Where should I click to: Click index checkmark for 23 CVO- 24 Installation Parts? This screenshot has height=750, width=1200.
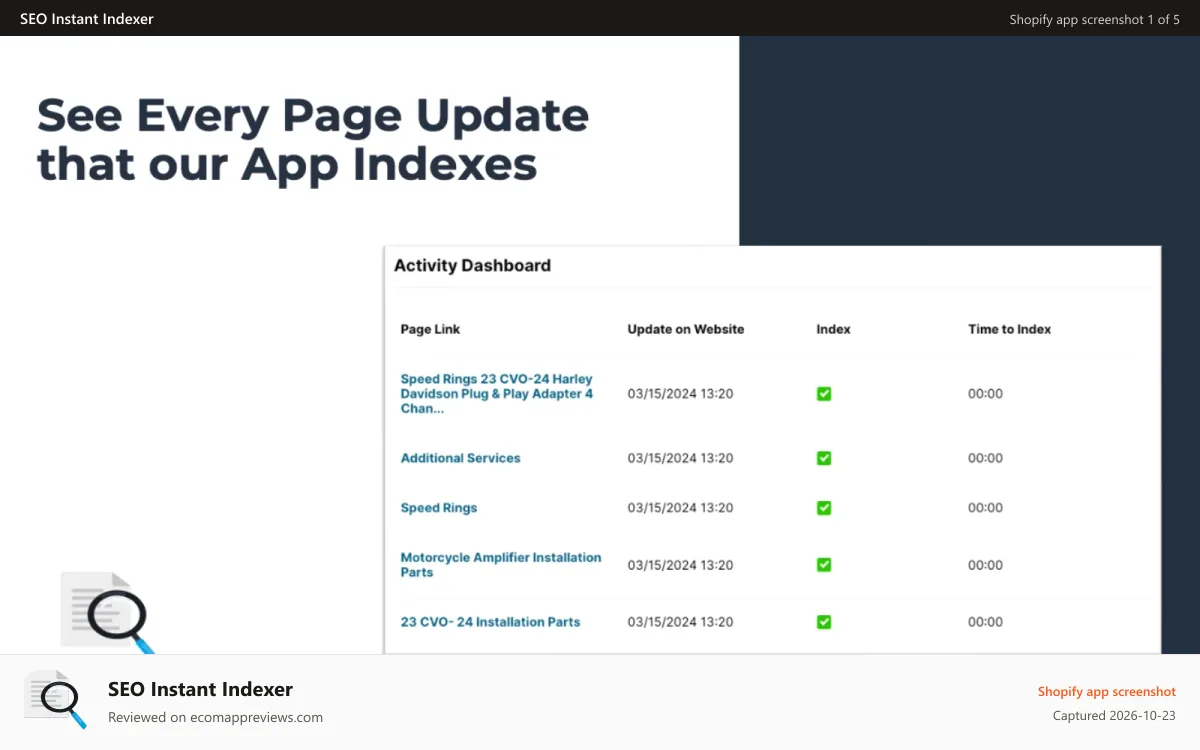coord(824,622)
